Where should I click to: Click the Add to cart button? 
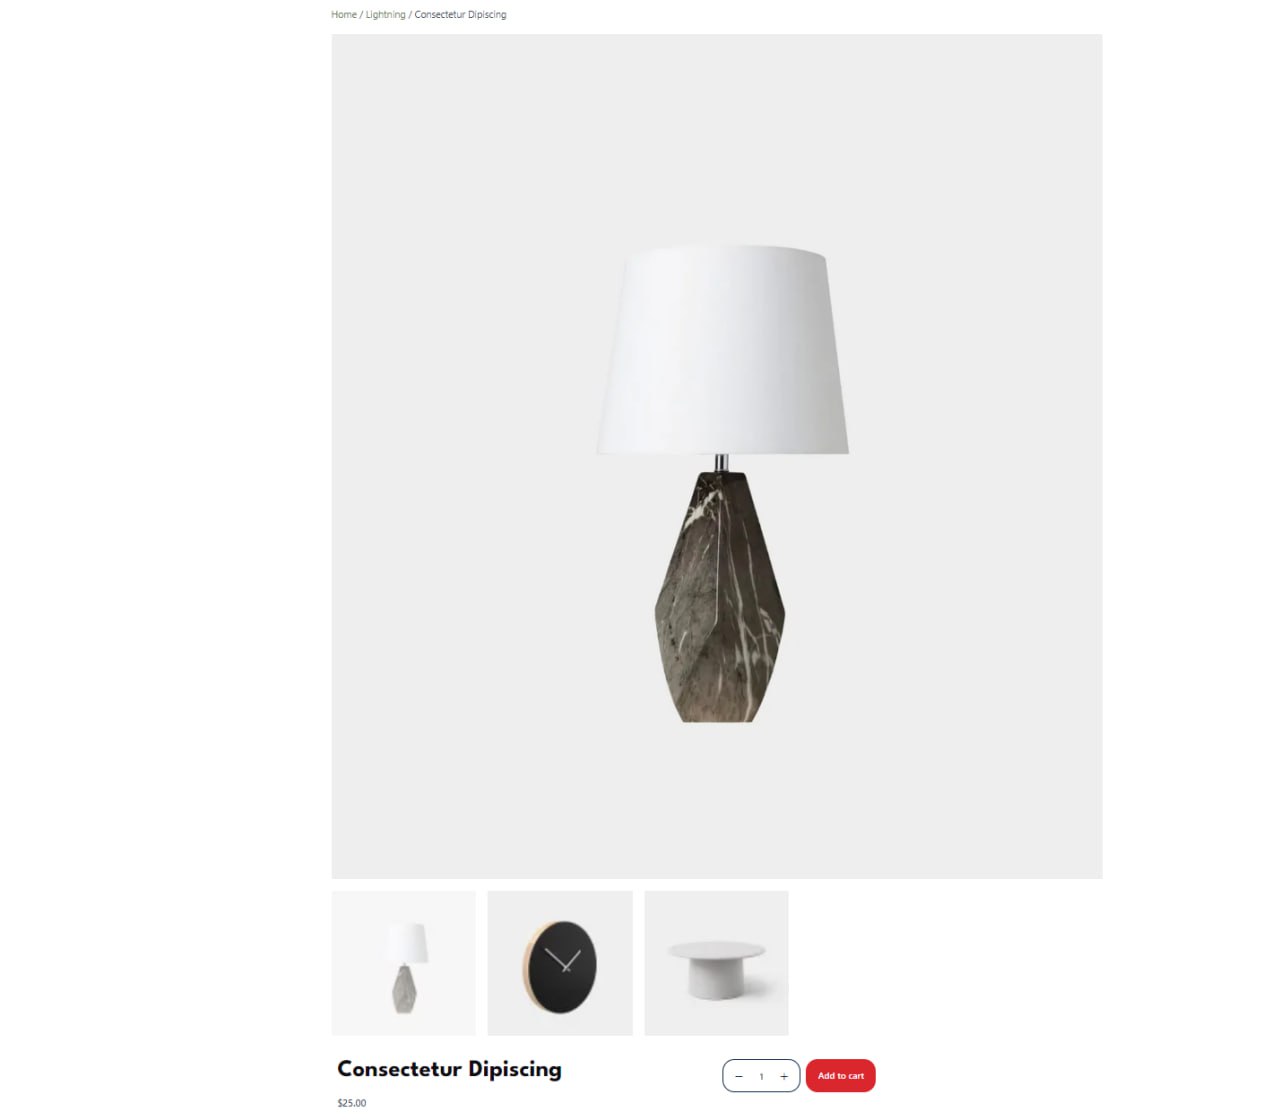pos(841,1076)
